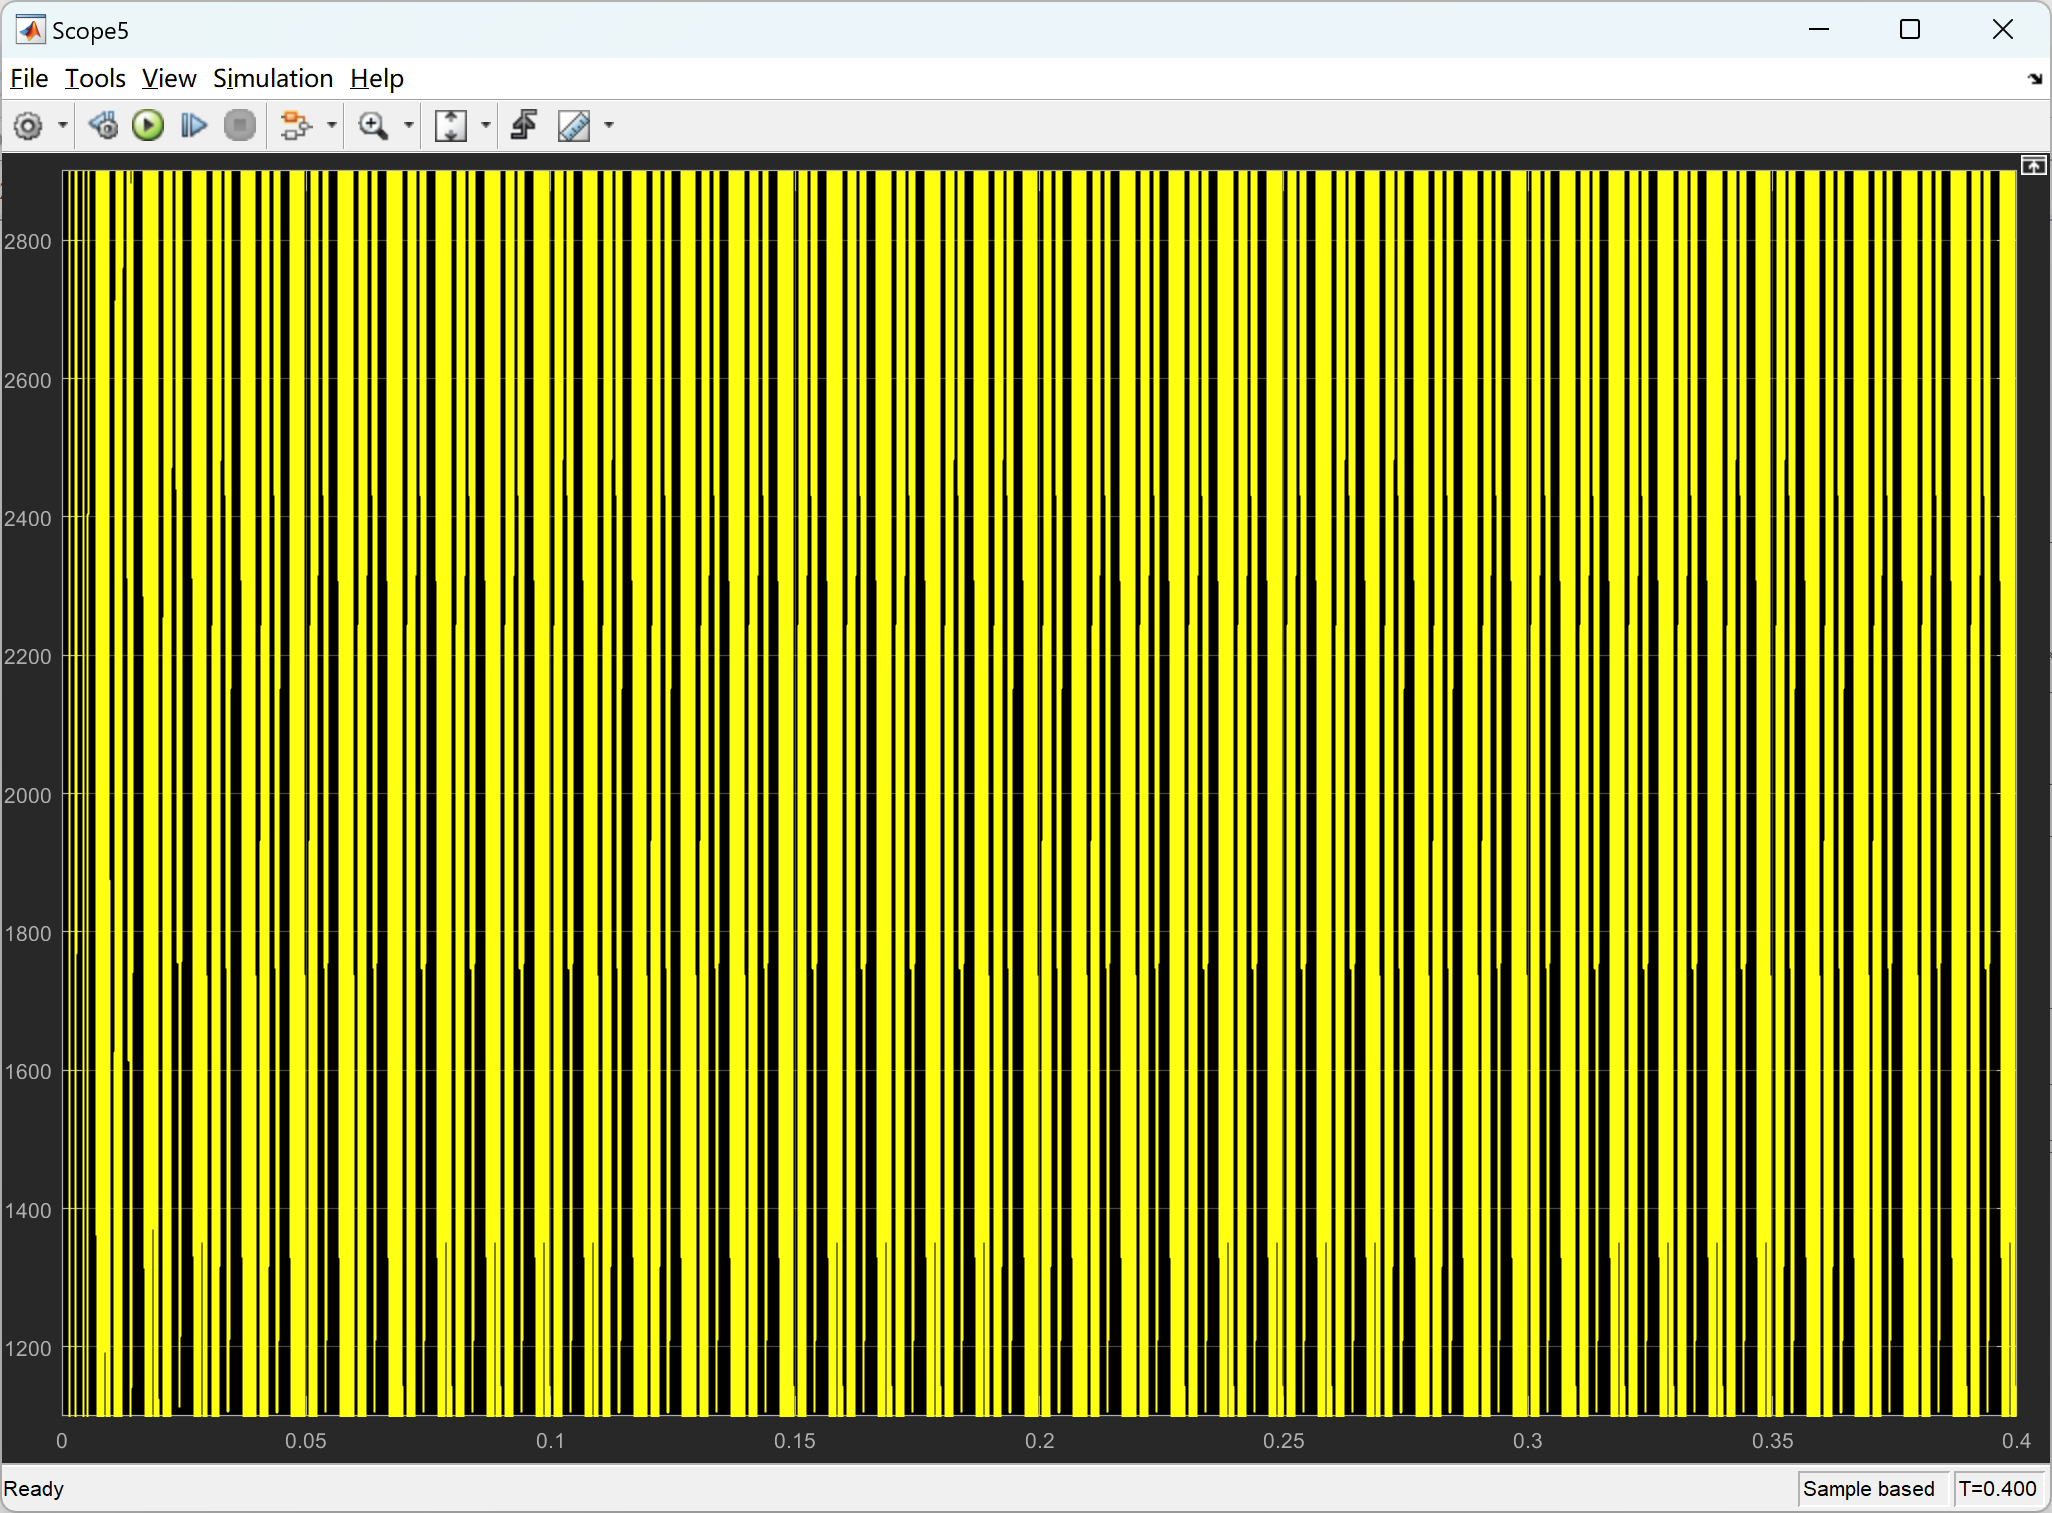Open the Tools menu
Viewport: 2052px width, 1513px height.
point(95,78)
